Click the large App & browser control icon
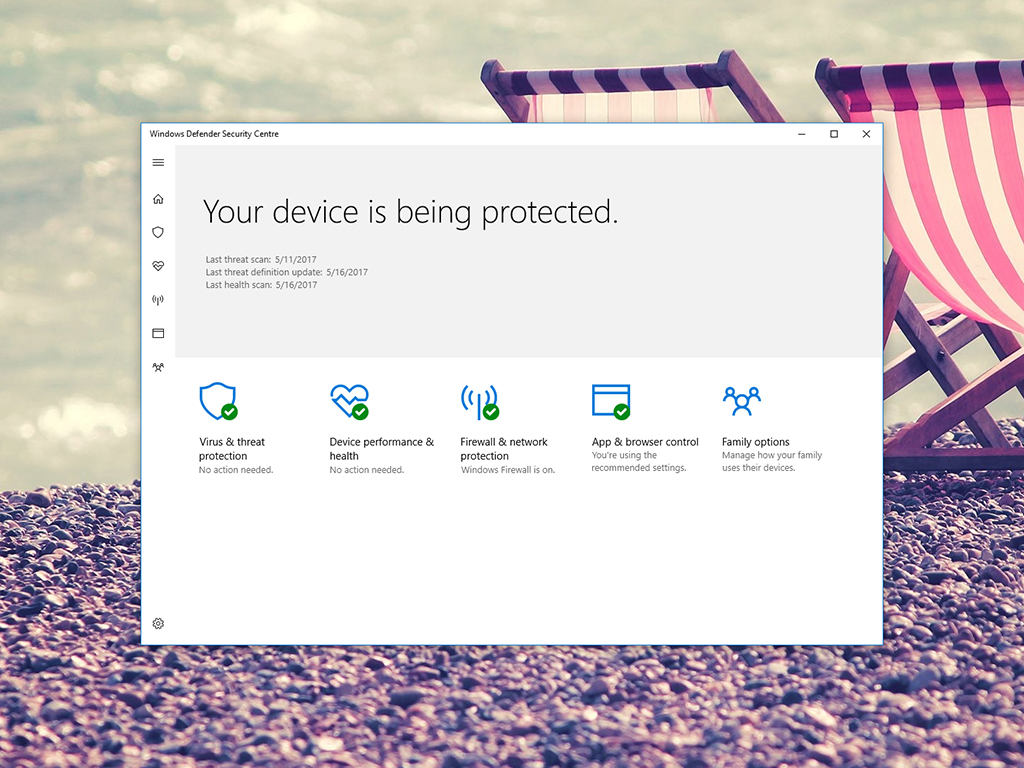 [x=610, y=401]
